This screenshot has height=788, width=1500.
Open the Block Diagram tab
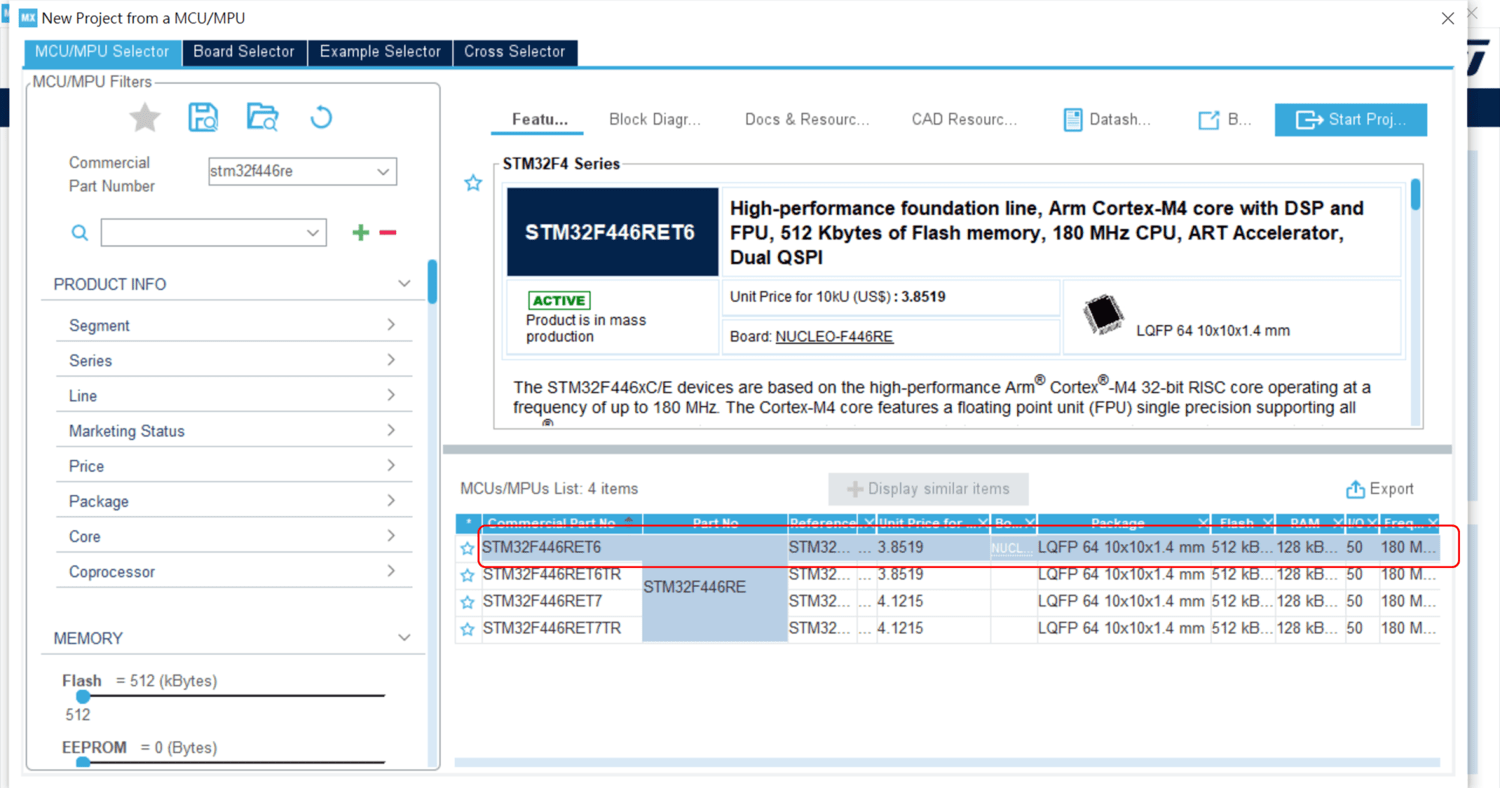655,120
